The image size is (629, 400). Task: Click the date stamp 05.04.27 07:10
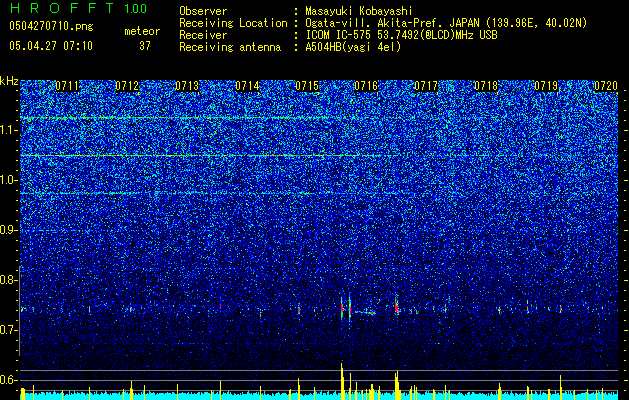[x=51, y=46]
